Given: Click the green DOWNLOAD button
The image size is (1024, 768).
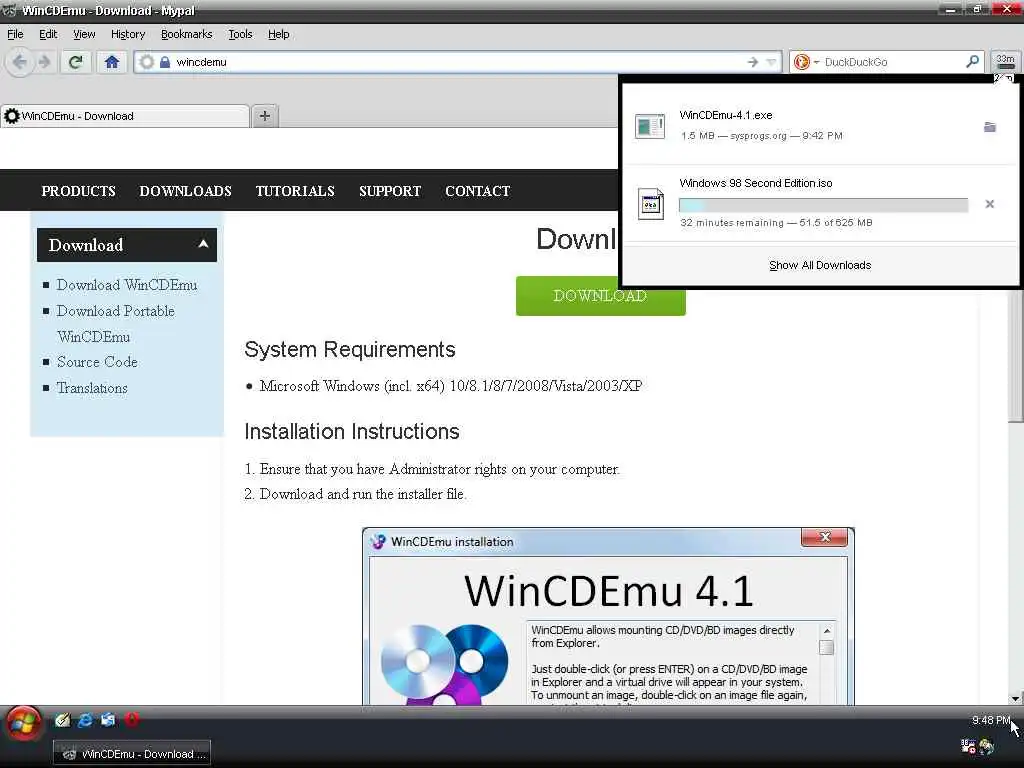Looking at the screenshot, I should click(600, 296).
